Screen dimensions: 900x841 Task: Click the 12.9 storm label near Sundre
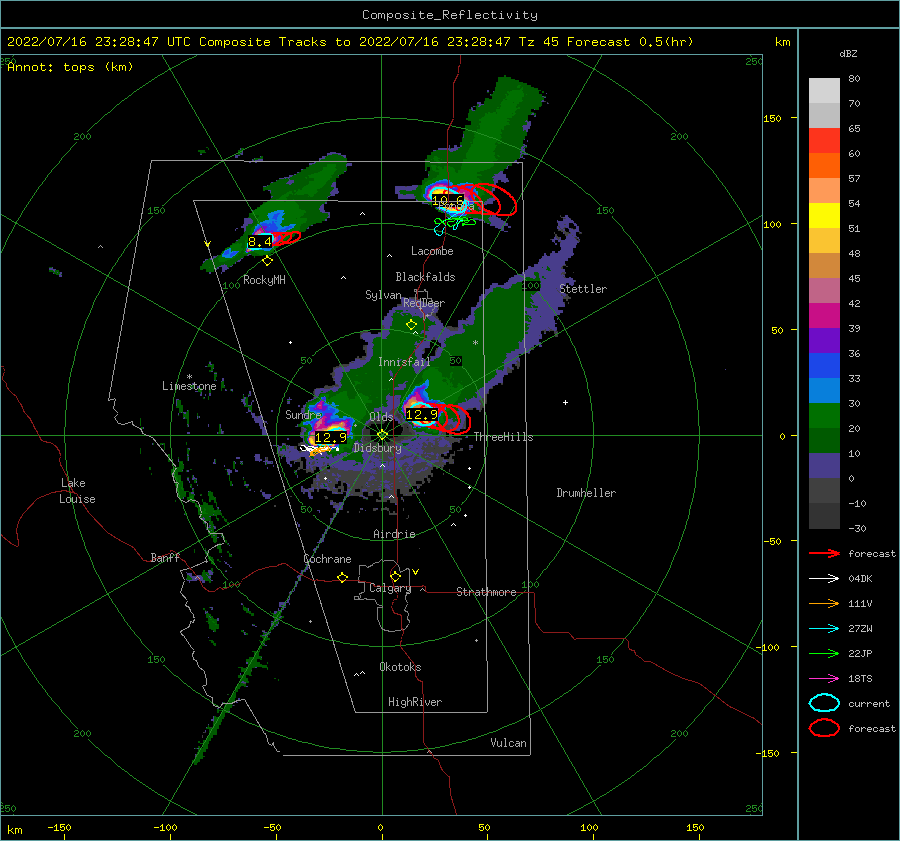click(x=331, y=437)
